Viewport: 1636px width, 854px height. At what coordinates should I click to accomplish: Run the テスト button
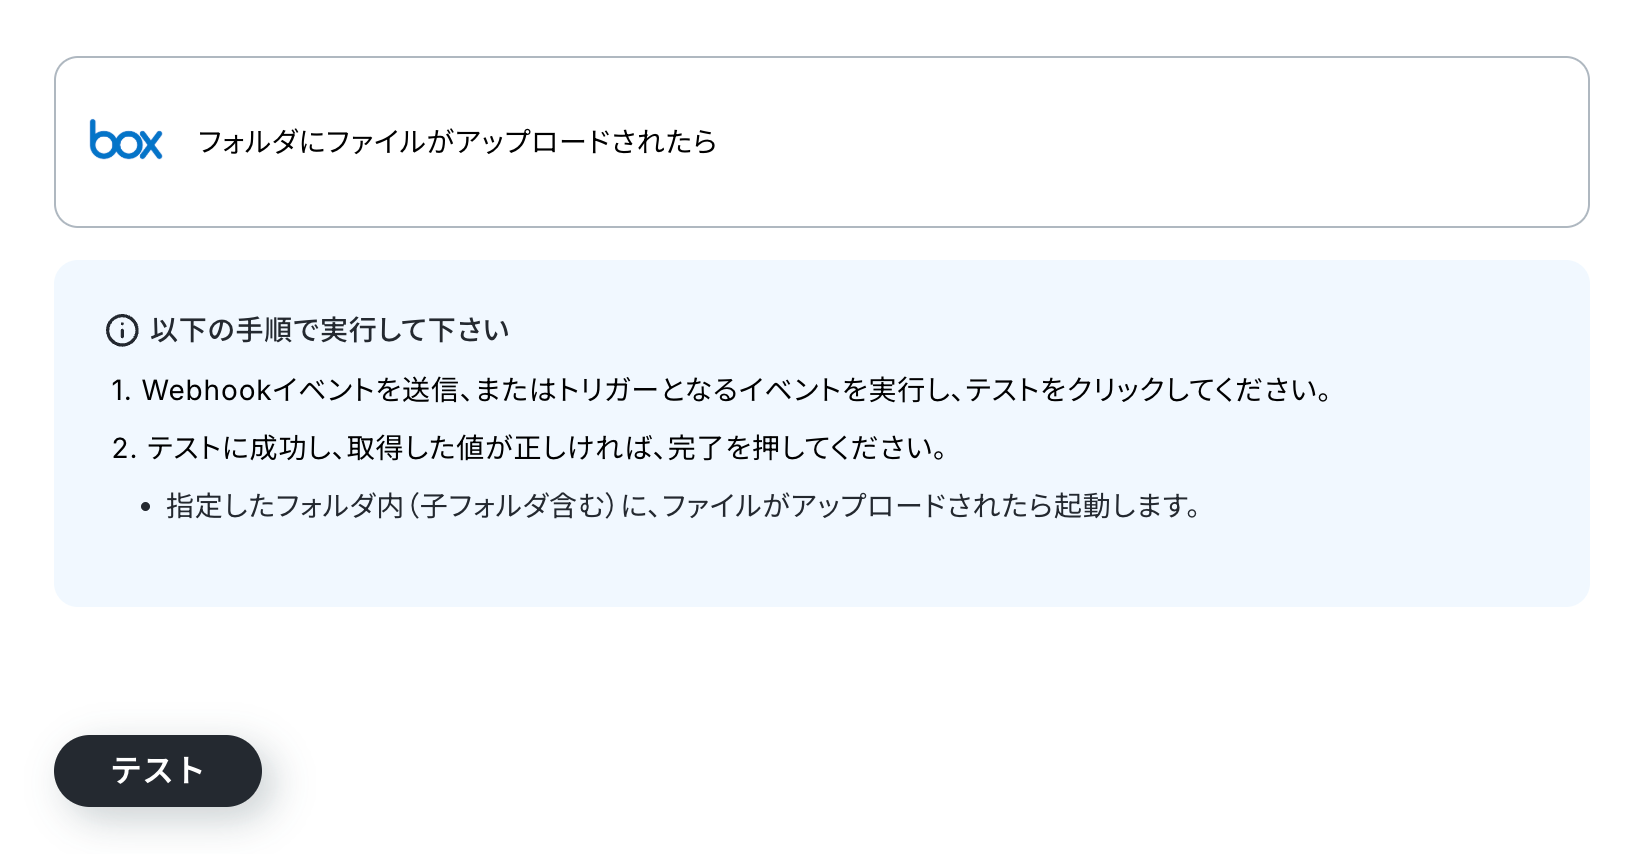coord(158,771)
